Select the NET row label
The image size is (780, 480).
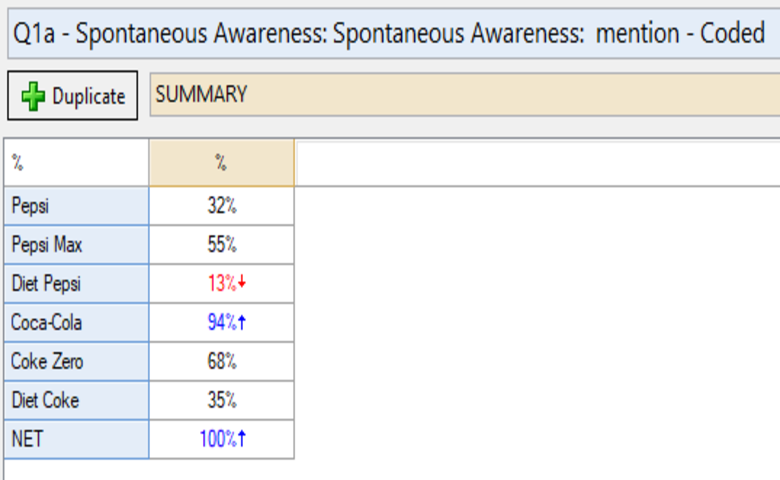click(x=76, y=439)
